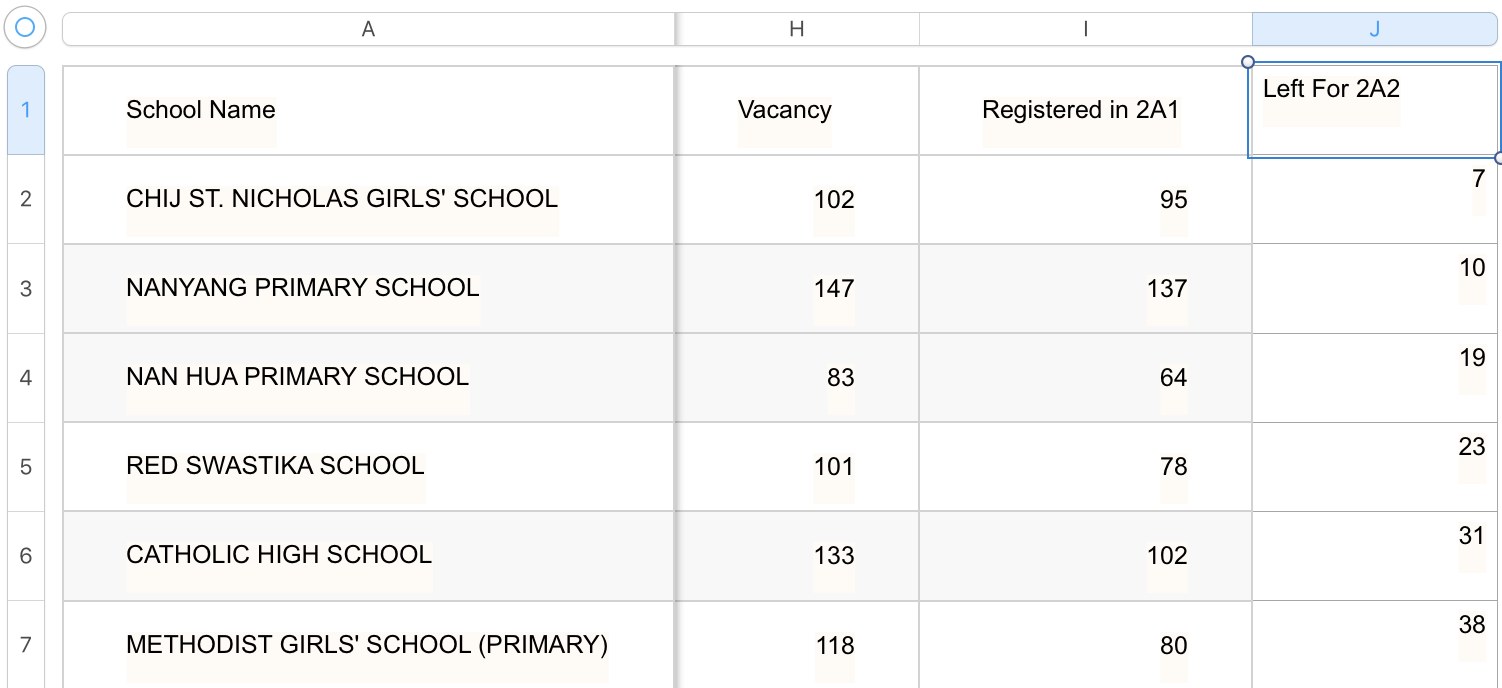Select row 4 header
Screen dimensions: 1502x688
coord(26,378)
